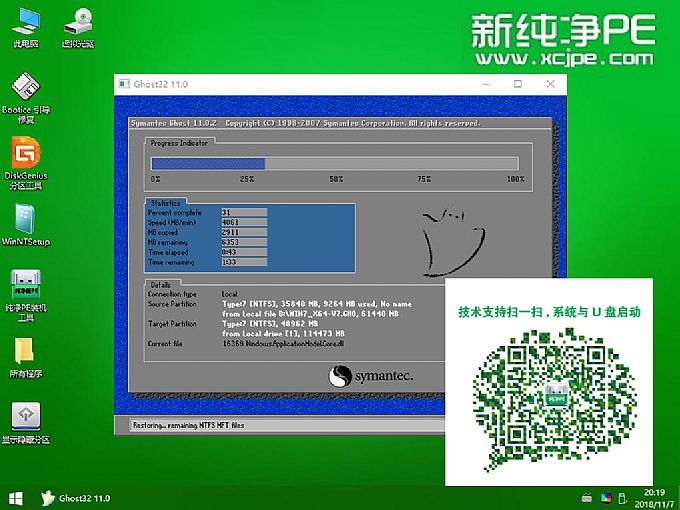Open the 此电脑 desktop icon
The height and width of the screenshot is (510, 680).
tap(26, 27)
